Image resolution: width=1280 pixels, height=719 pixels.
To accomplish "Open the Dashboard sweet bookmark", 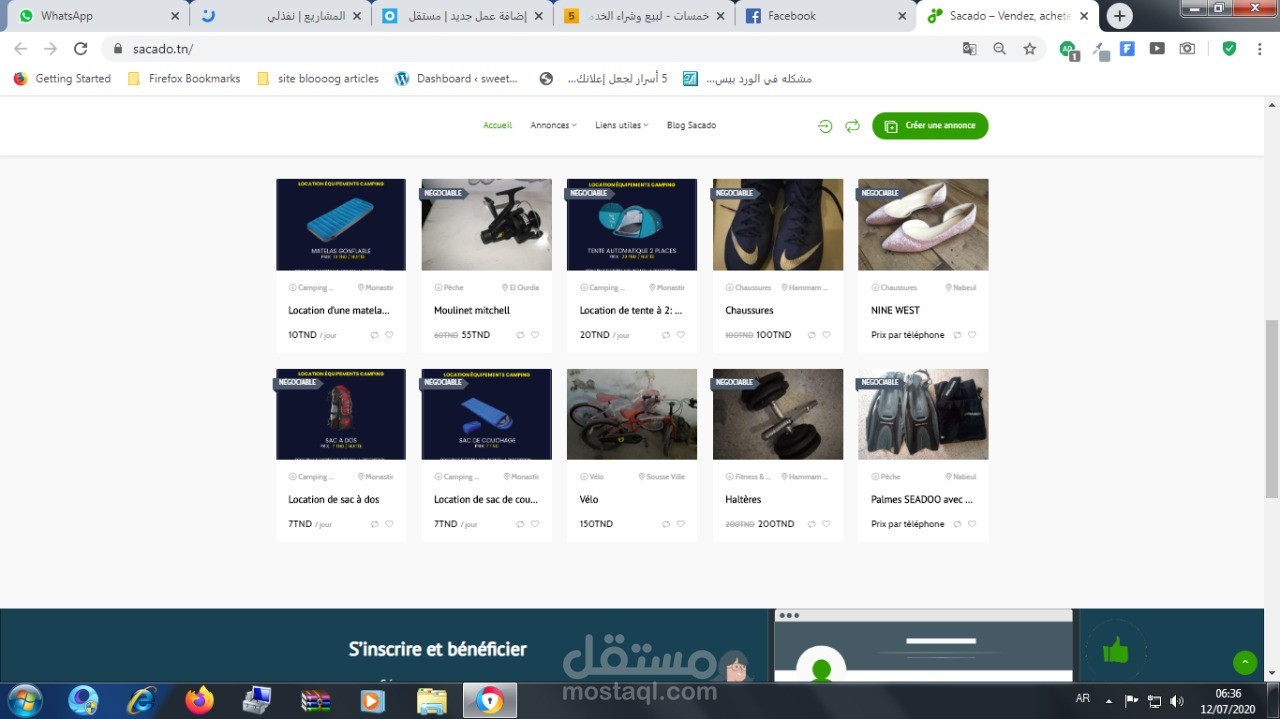I will tap(456, 78).
